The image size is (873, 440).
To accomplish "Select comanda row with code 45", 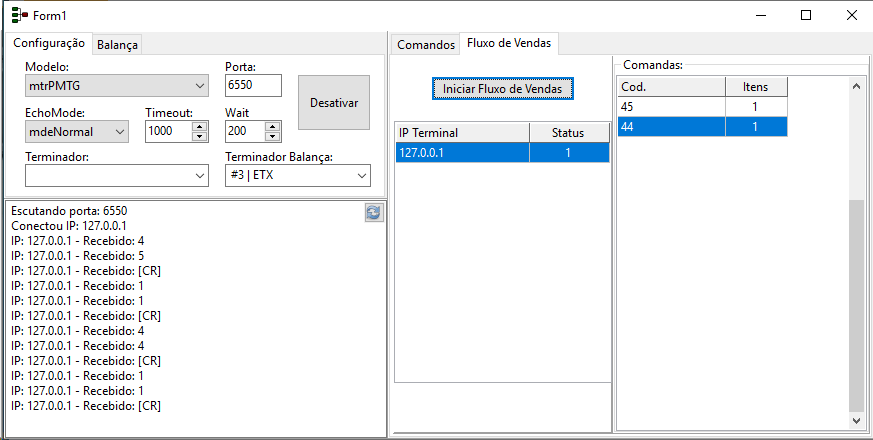I will (x=703, y=106).
